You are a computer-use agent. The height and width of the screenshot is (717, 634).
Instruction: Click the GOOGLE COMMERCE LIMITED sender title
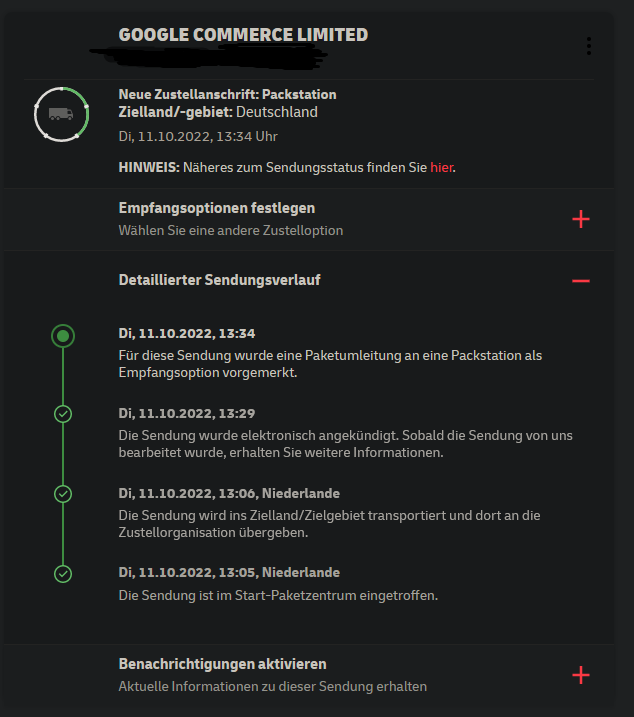coord(243,35)
